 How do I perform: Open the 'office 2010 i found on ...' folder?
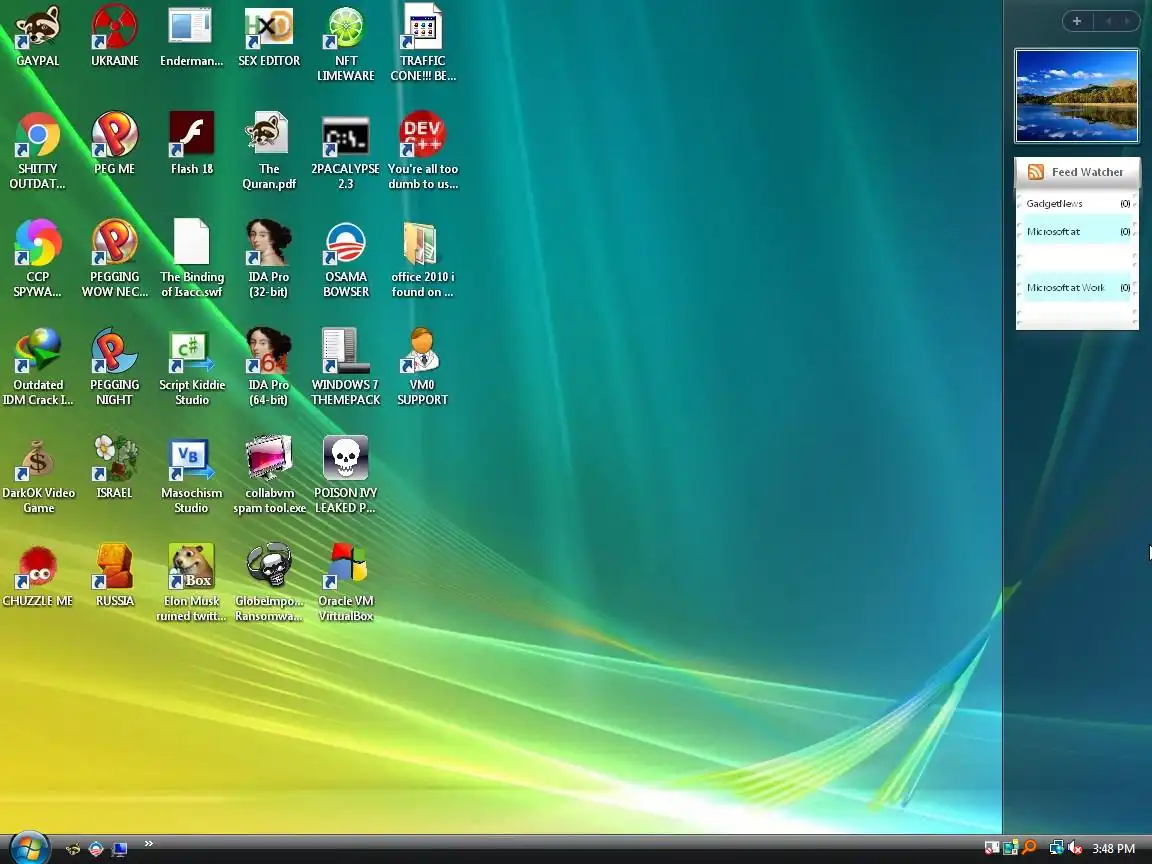tap(422, 259)
